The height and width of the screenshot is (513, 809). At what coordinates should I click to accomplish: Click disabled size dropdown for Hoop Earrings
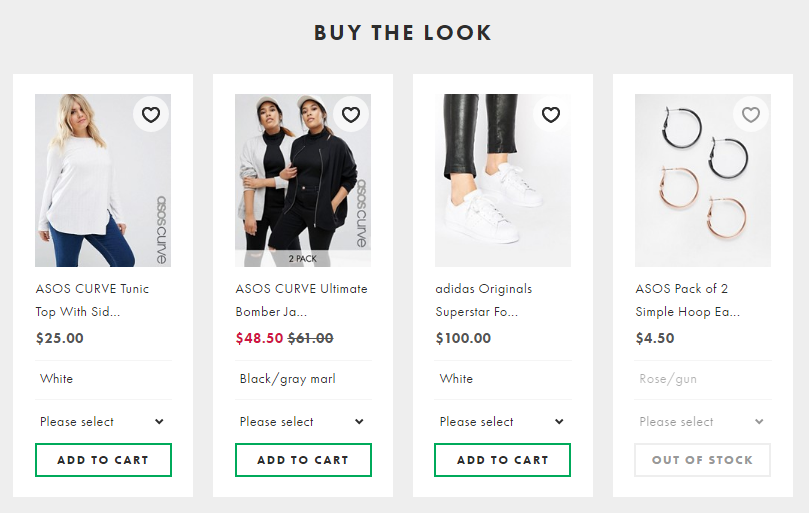[703, 422]
